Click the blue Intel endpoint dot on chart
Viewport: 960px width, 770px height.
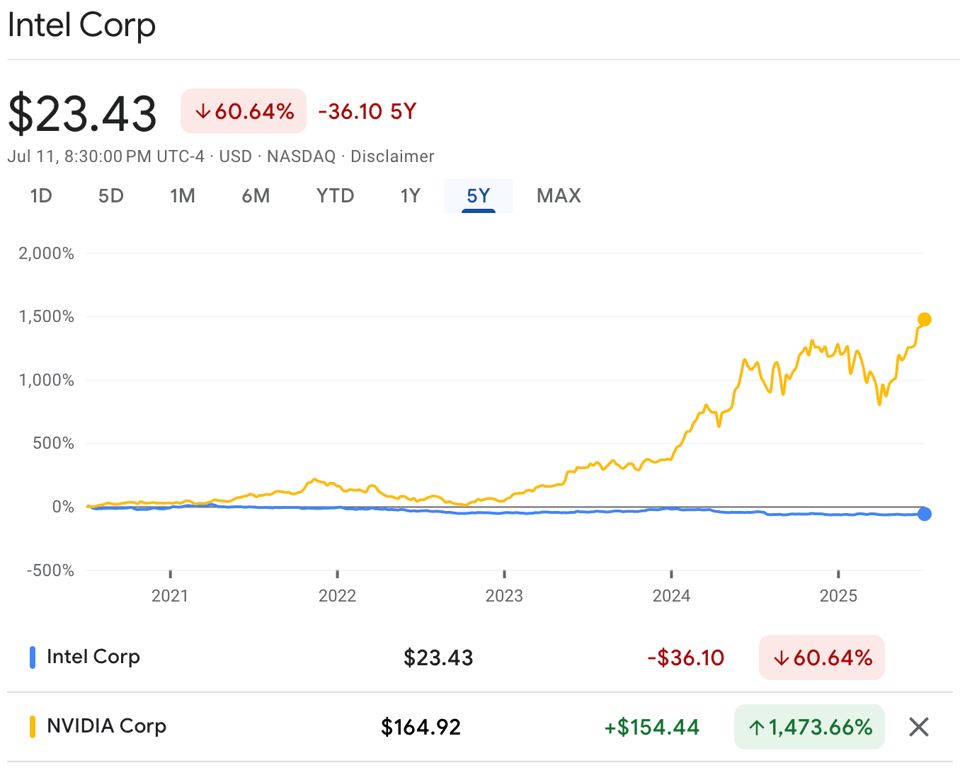pos(924,514)
